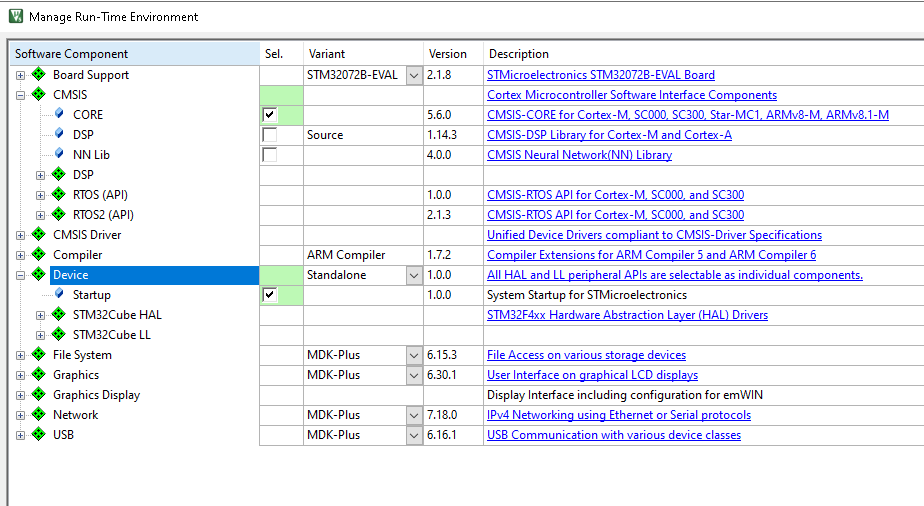Open the Compiler Extensions for ARM Compiler link
Image resolution: width=924 pixels, height=506 pixels.
point(651,255)
